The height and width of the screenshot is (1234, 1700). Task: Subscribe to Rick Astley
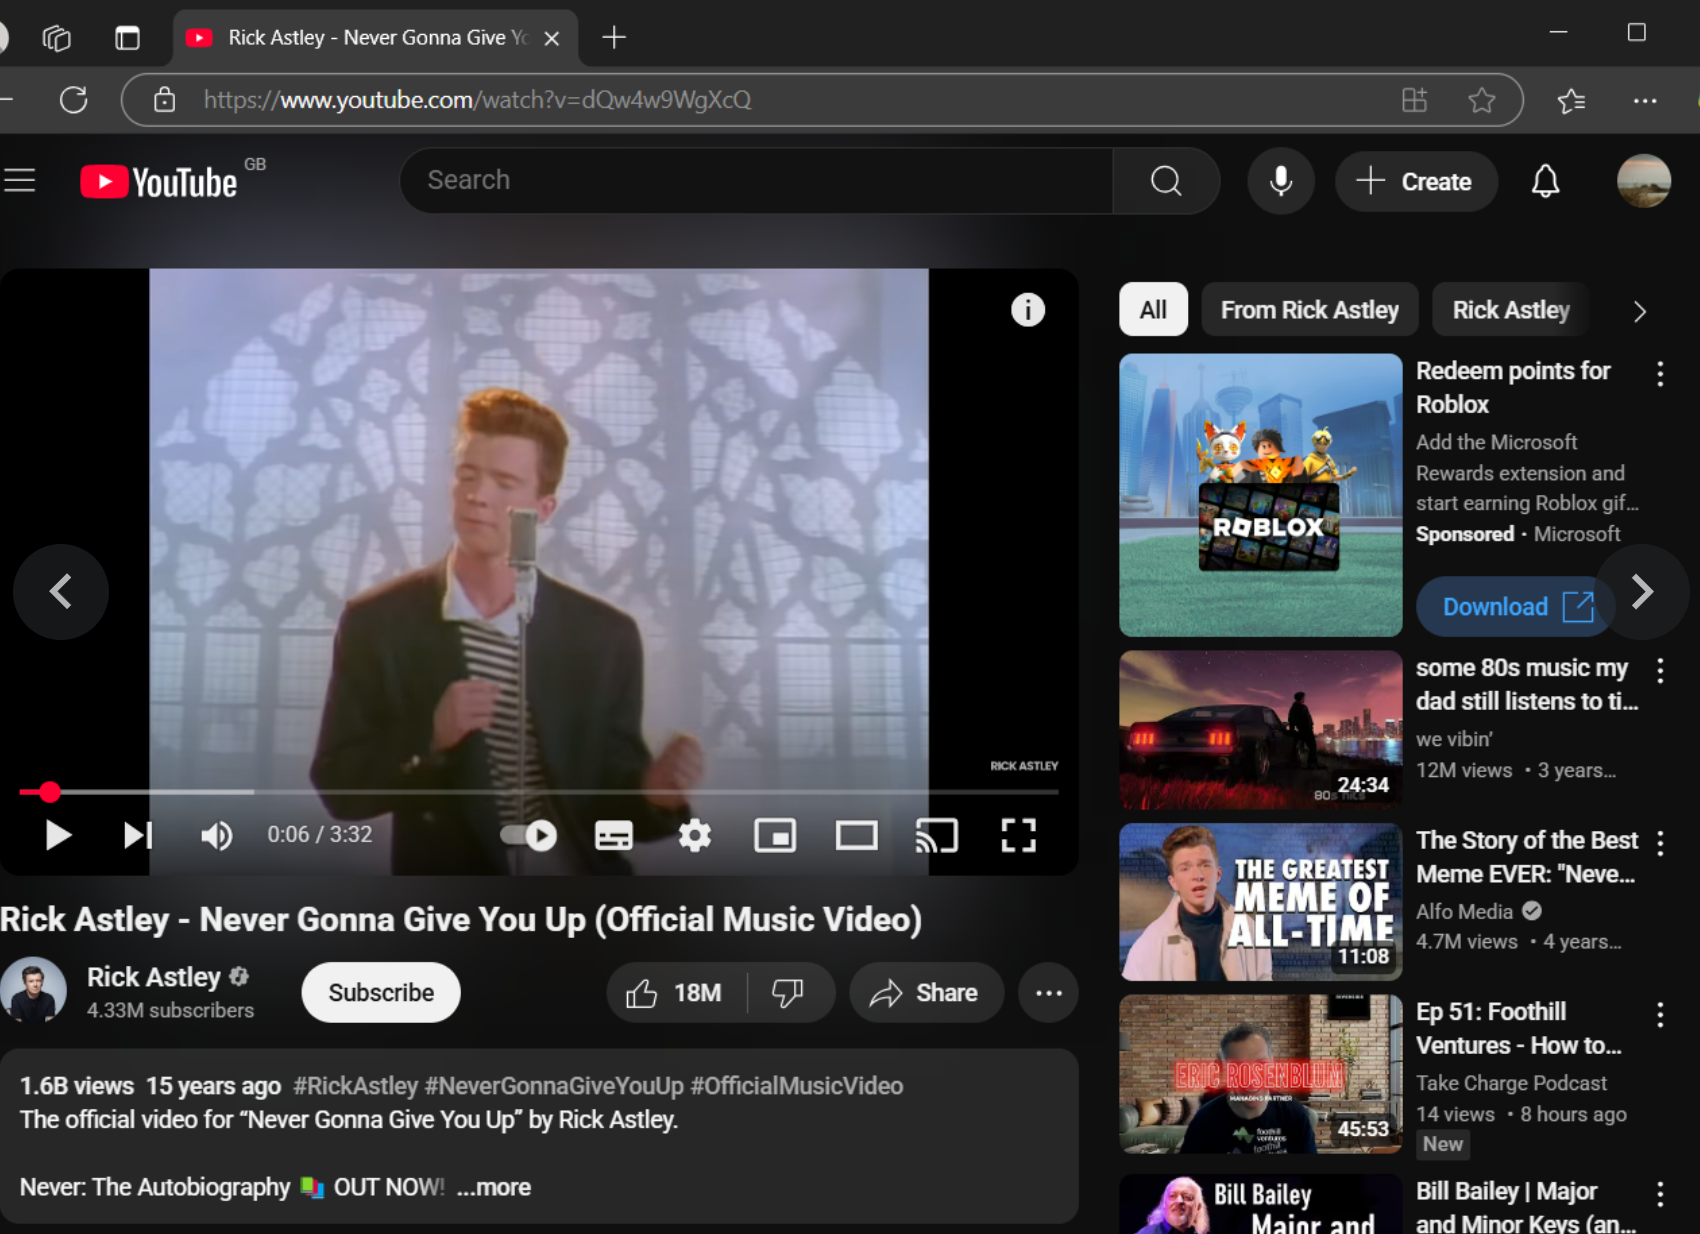pos(380,992)
